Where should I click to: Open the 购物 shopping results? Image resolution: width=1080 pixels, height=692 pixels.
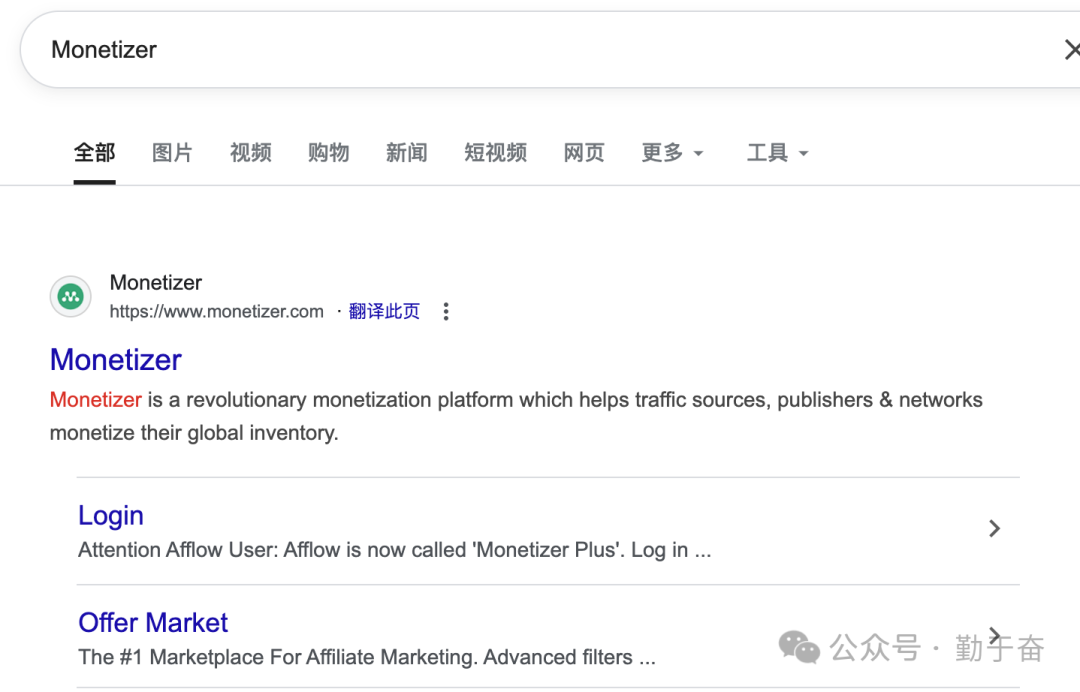point(328,152)
